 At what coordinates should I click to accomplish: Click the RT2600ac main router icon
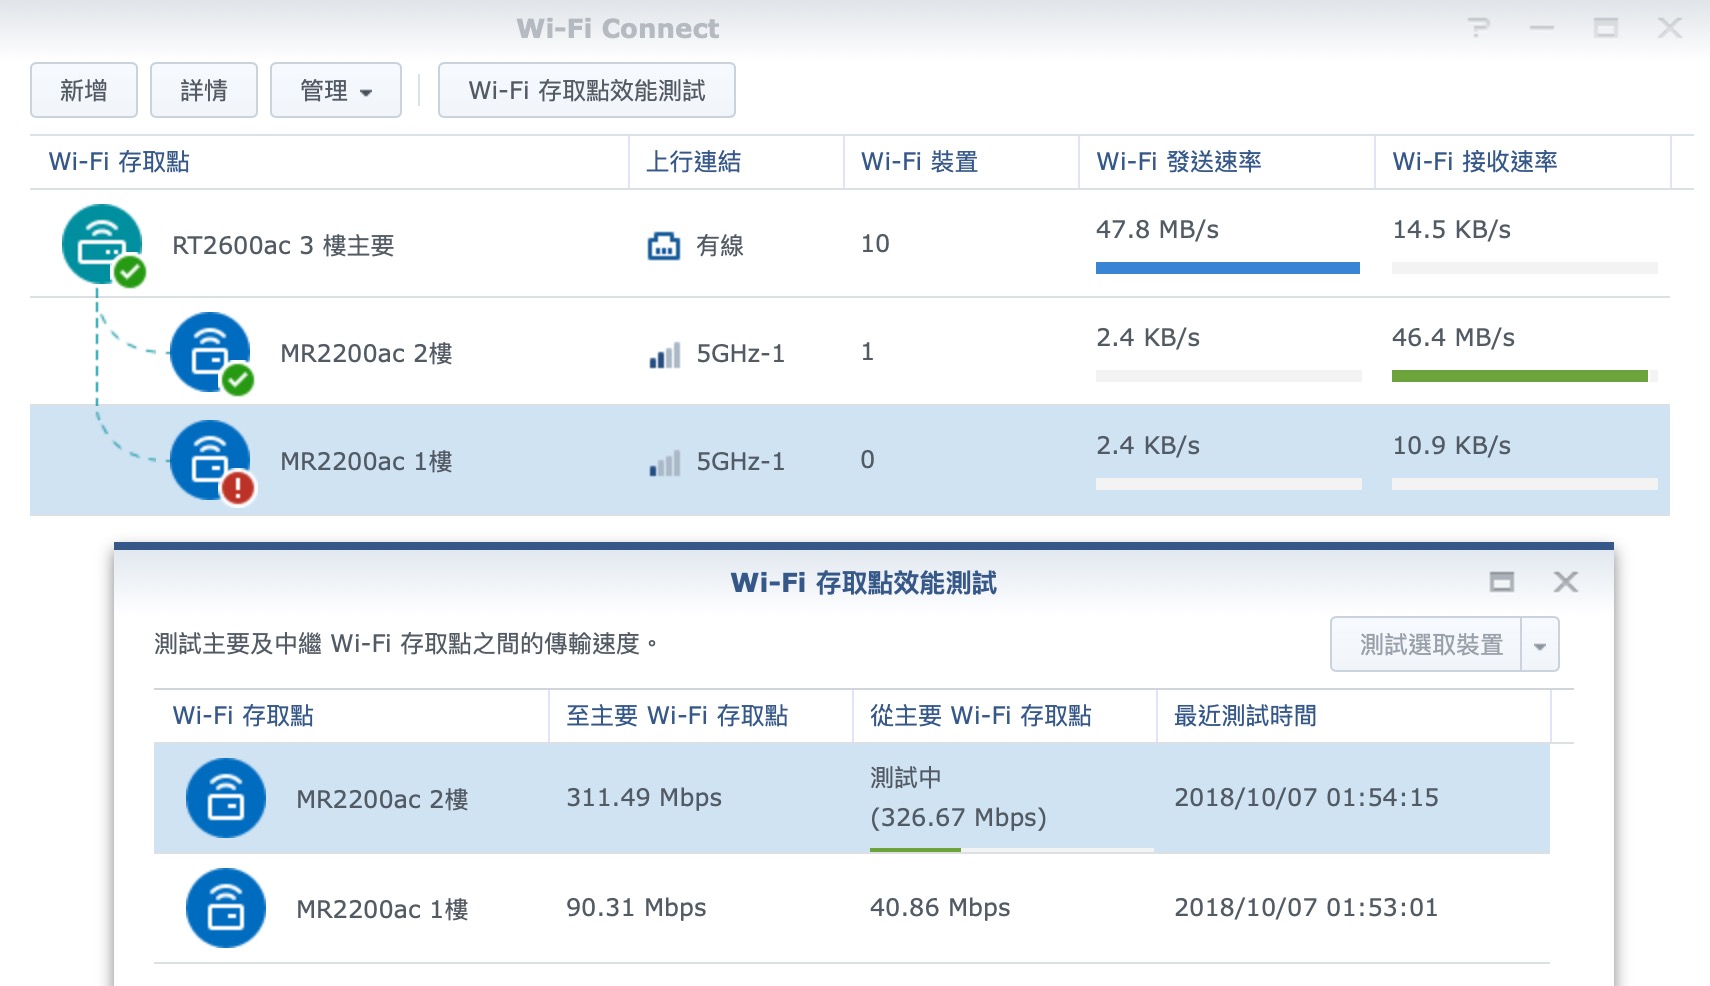[x=102, y=244]
